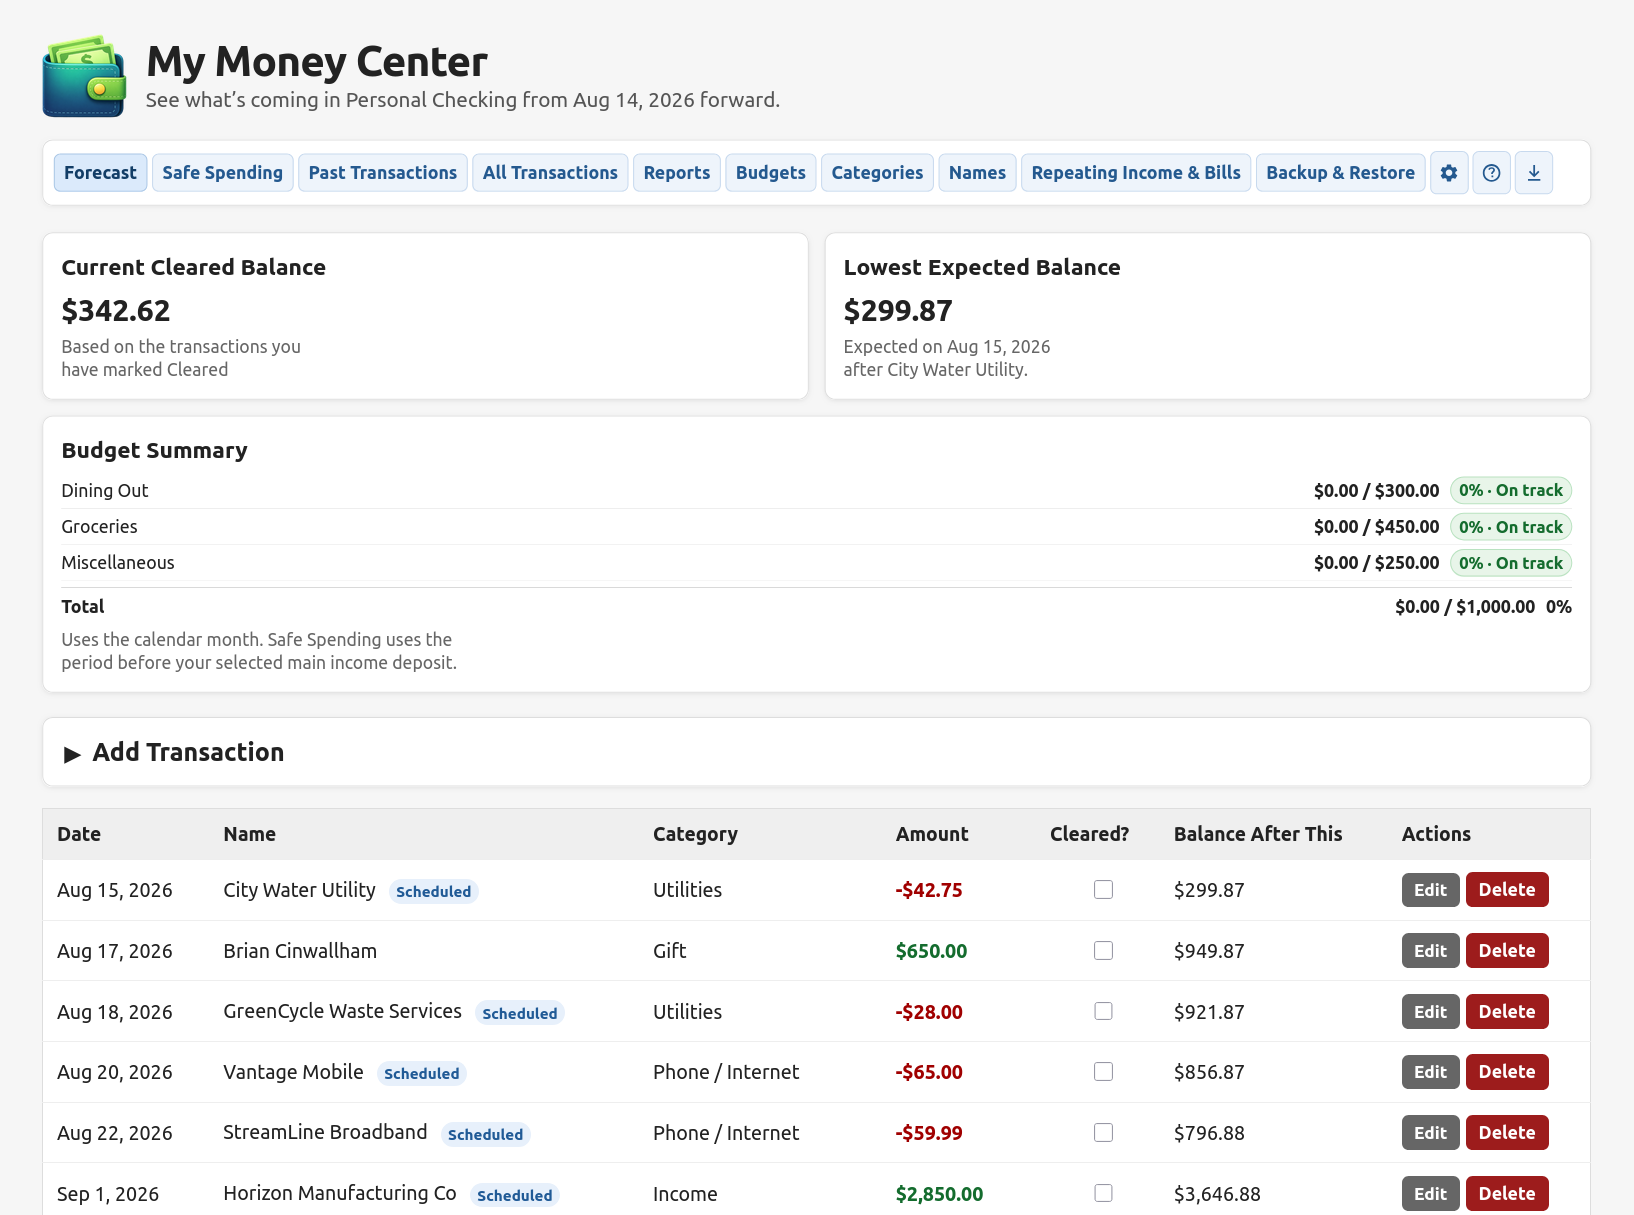The height and width of the screenshot is (1215, 1634).
Task: Open All Transactions tab
Action: pyautogui.click(x=550, y=173)
